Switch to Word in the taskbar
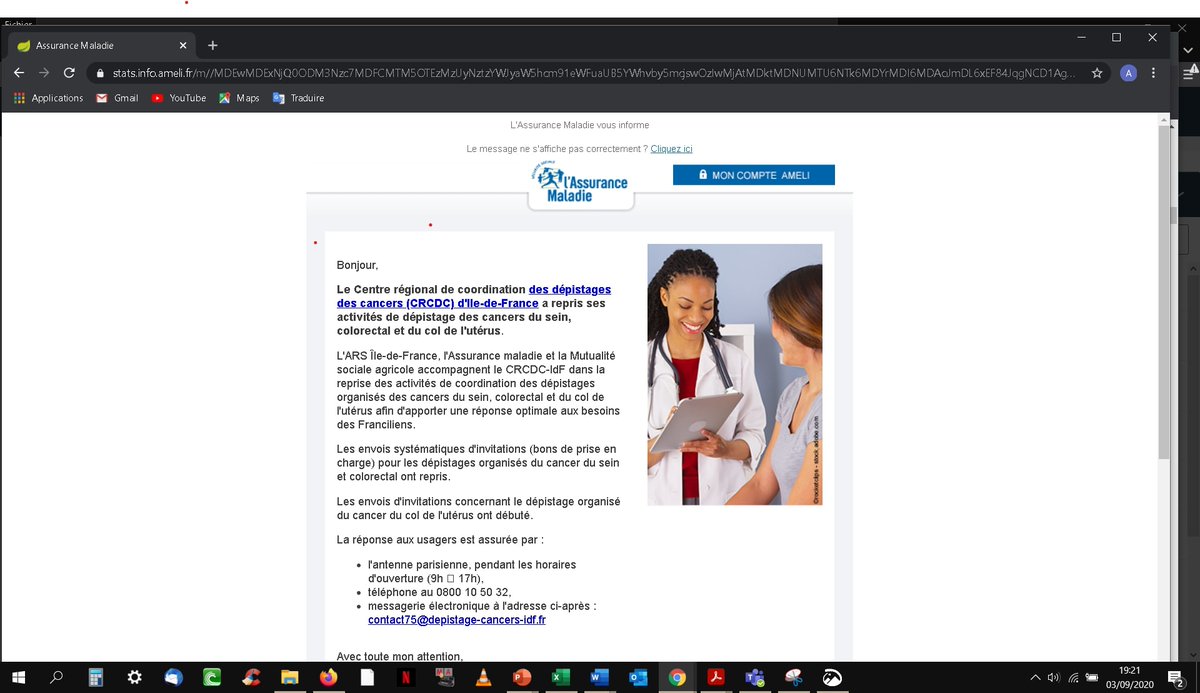This screenshot has width=1200, height=693. click(599, 677)
